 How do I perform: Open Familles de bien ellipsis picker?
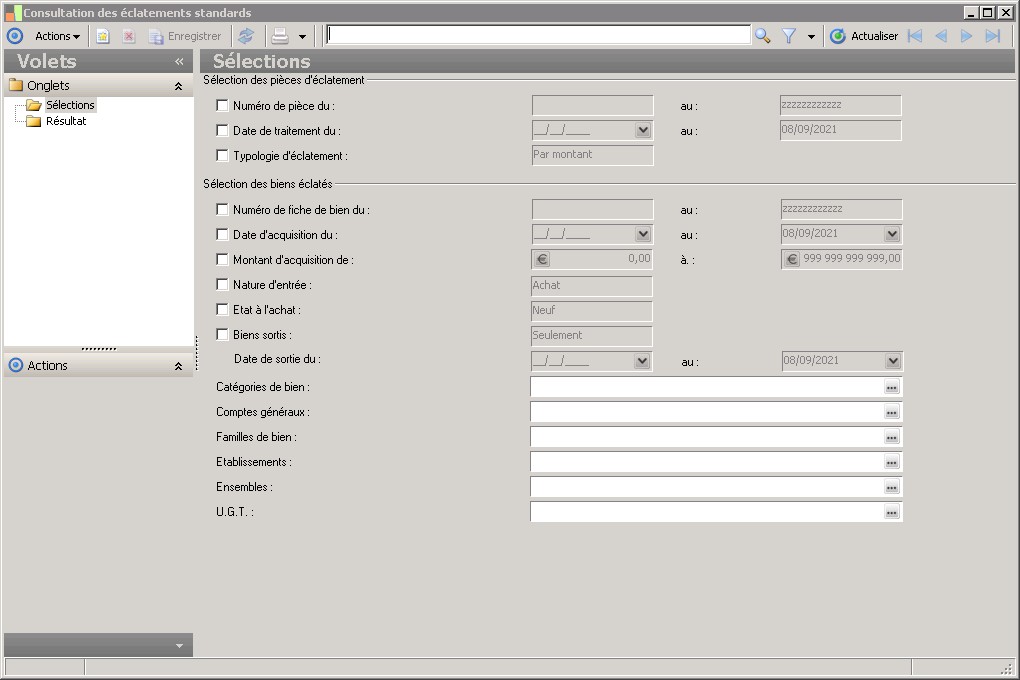tap(892, 437)
